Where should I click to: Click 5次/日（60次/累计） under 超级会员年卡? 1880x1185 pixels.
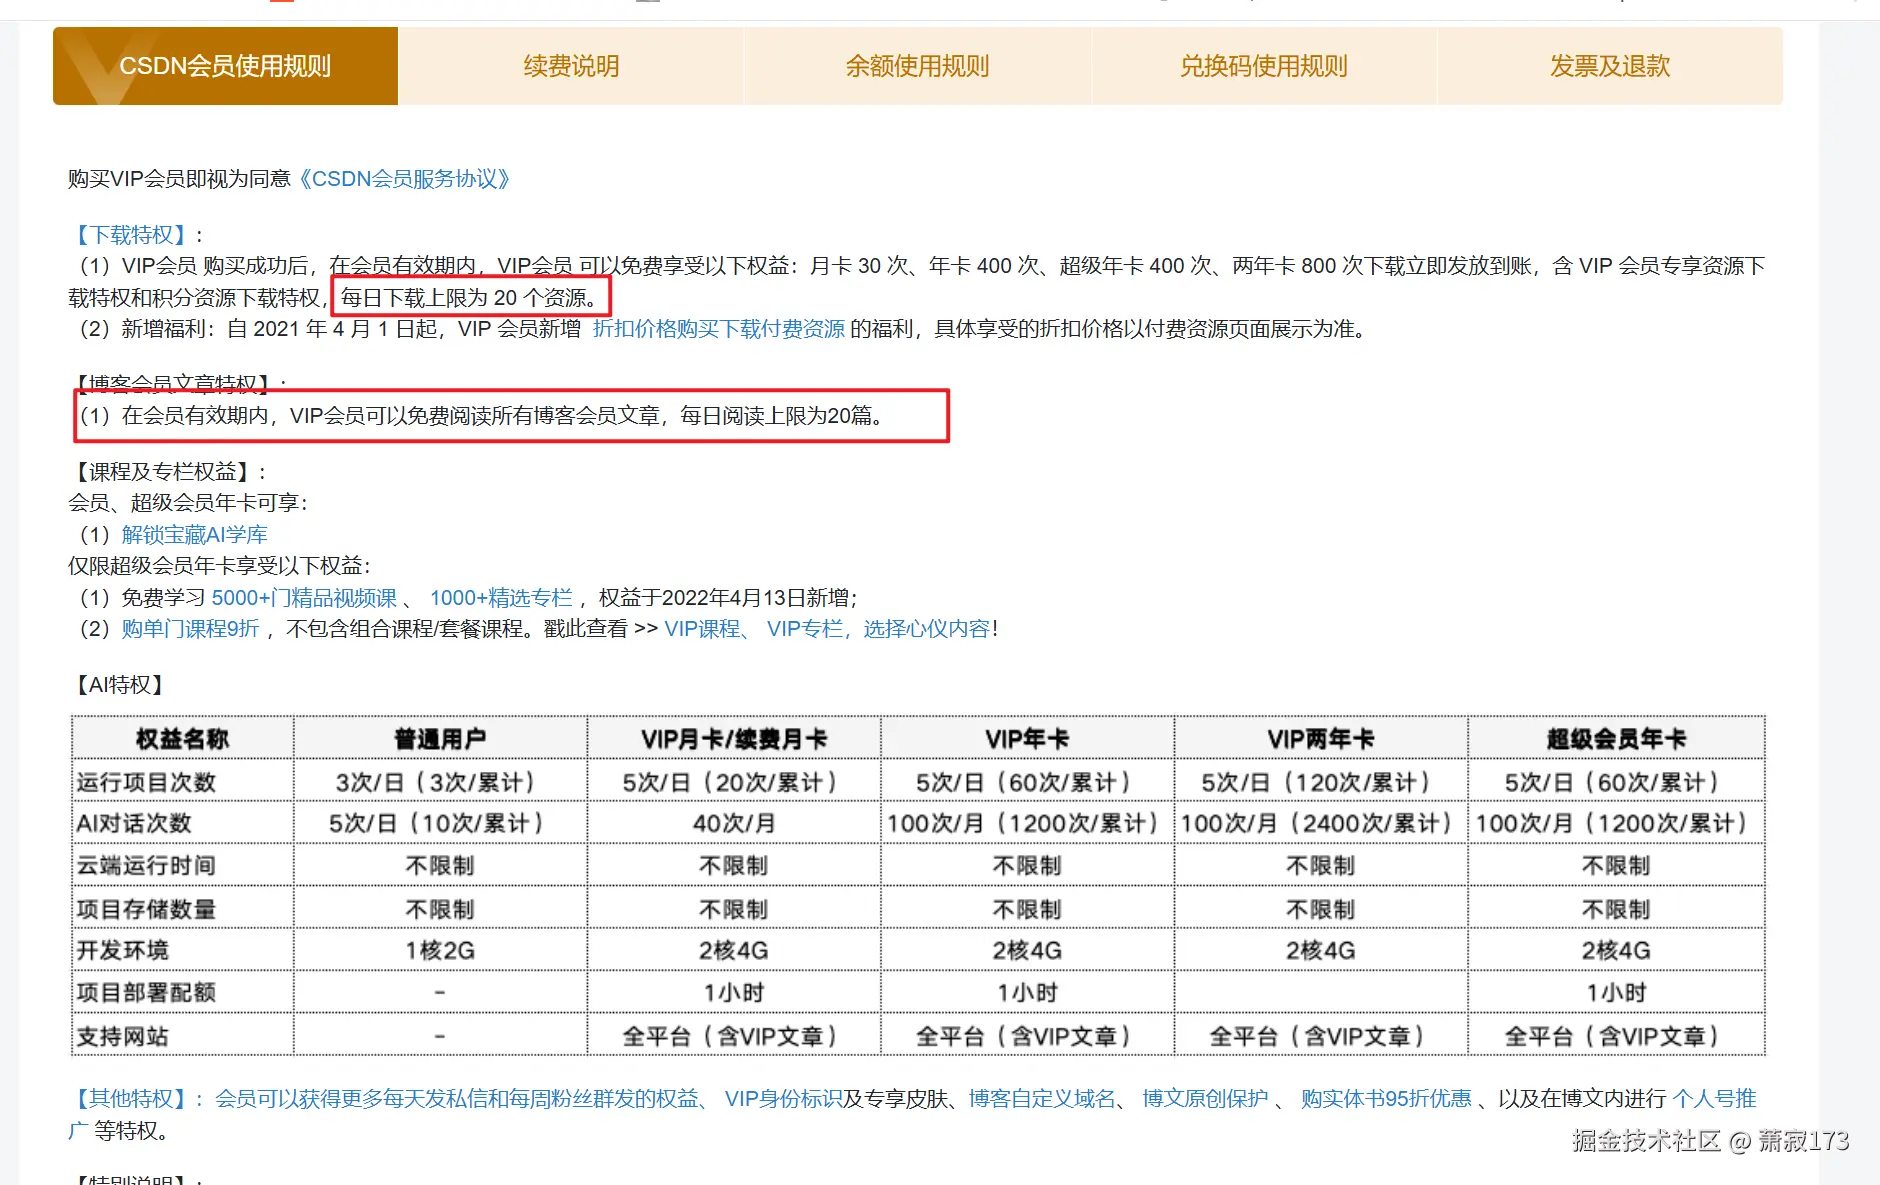coord(1616,782)
